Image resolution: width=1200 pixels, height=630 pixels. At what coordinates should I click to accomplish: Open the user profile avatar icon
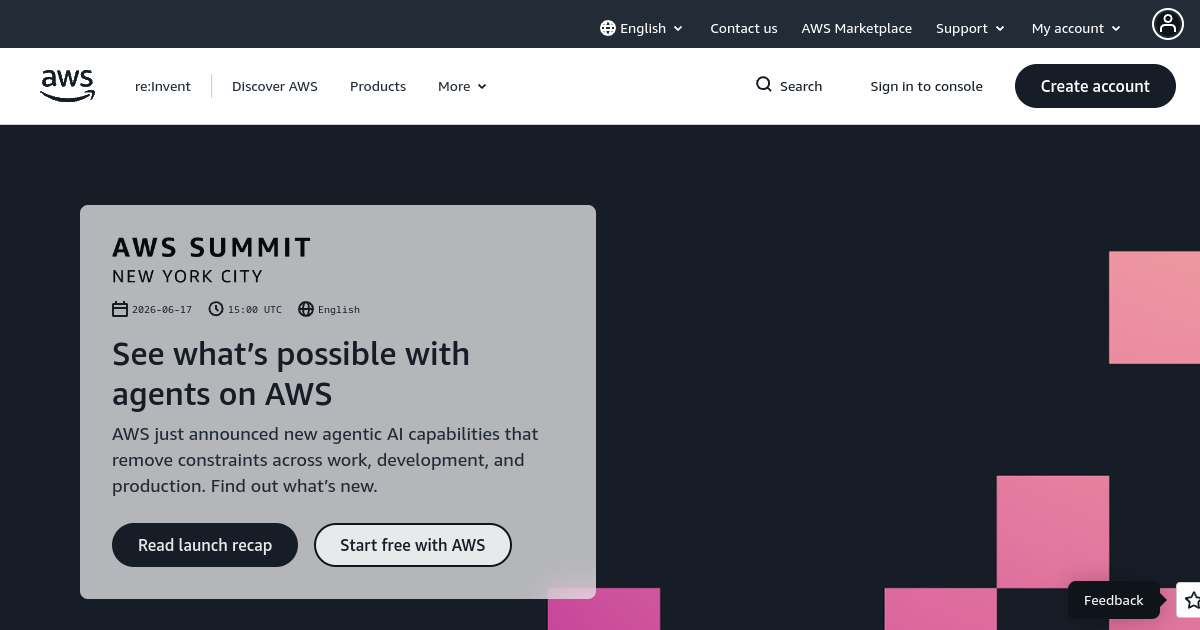point(1168,24)
